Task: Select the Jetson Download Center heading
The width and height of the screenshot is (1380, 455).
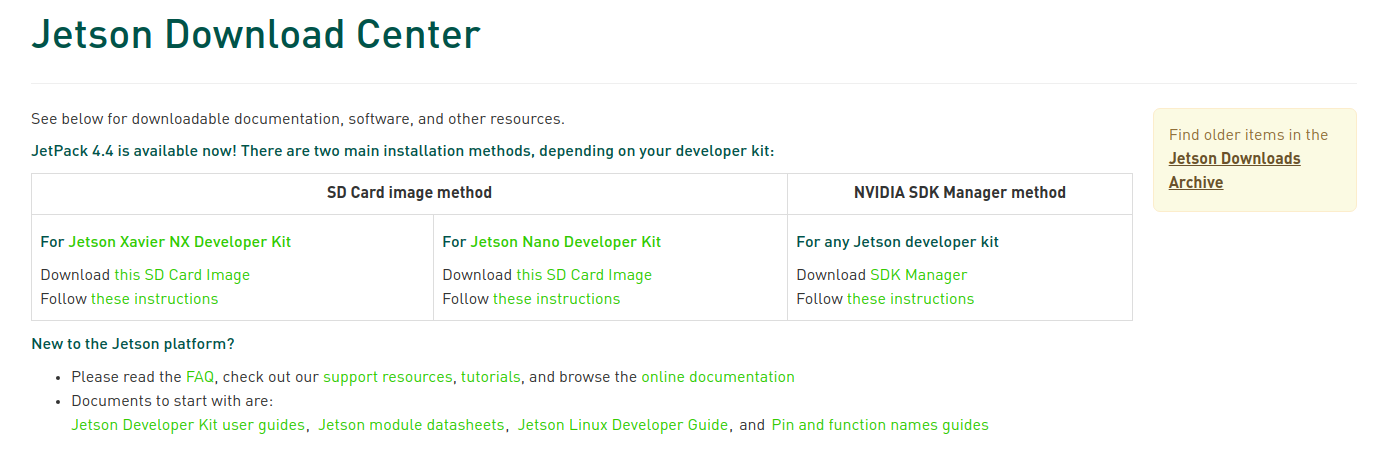Action: pos(256,35)
